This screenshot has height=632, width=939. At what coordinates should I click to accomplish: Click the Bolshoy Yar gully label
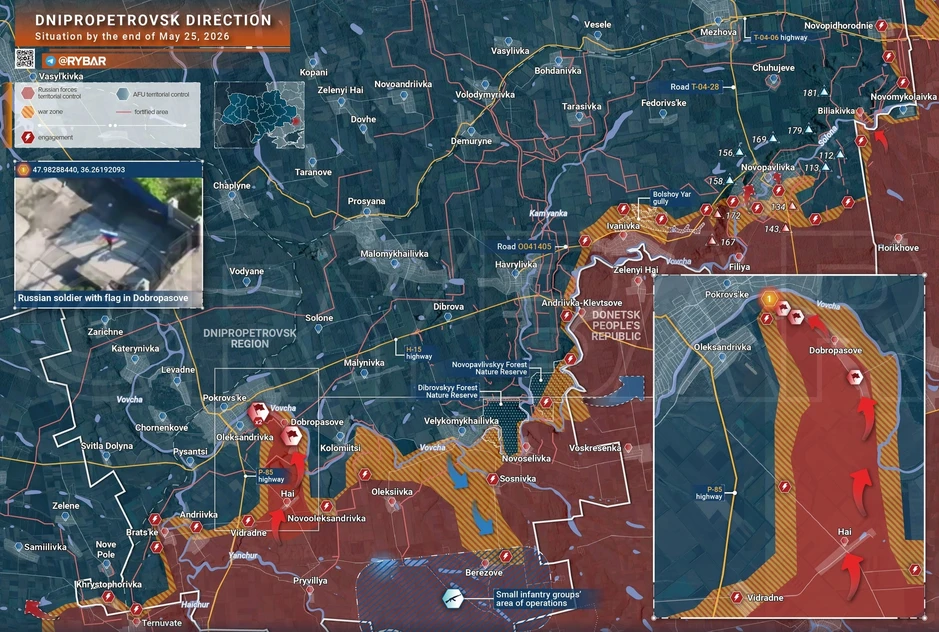click(x=672, y=198)
